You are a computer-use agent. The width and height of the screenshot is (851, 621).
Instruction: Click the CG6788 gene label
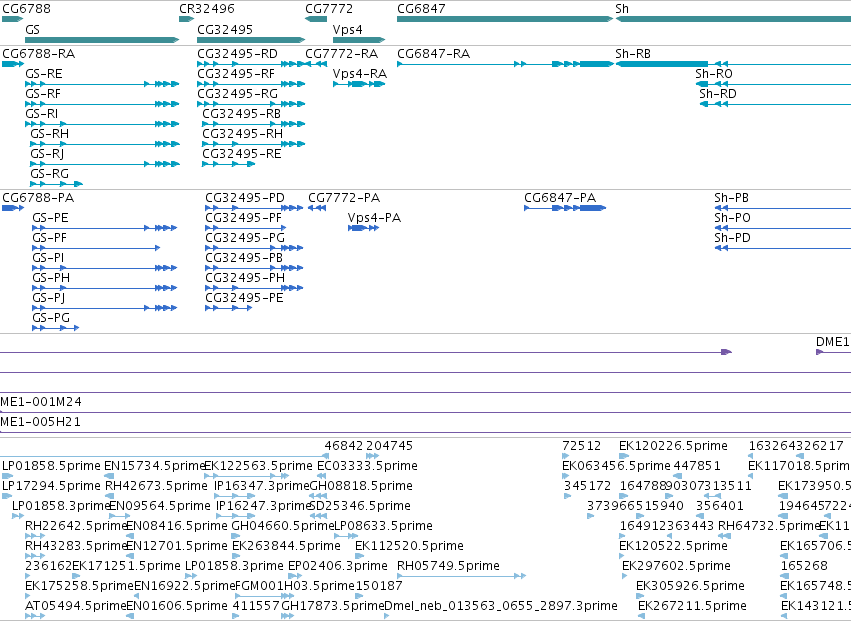[x=27, y=9]
